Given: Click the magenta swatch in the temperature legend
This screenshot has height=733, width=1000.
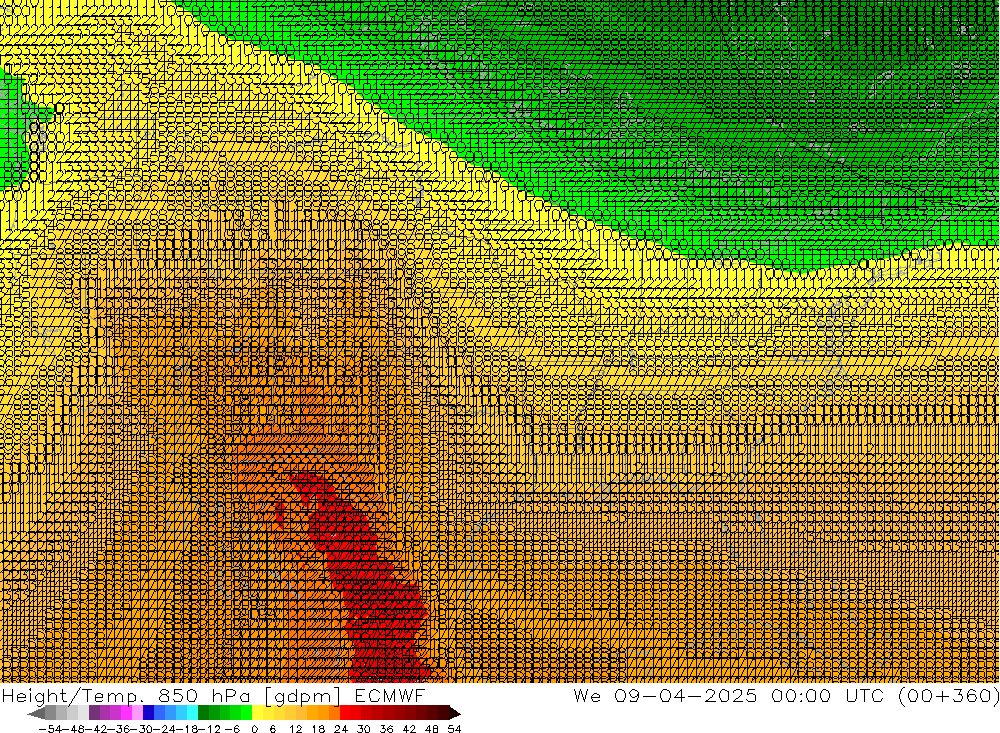Looking at the screenshot, I should click(126, 713).
